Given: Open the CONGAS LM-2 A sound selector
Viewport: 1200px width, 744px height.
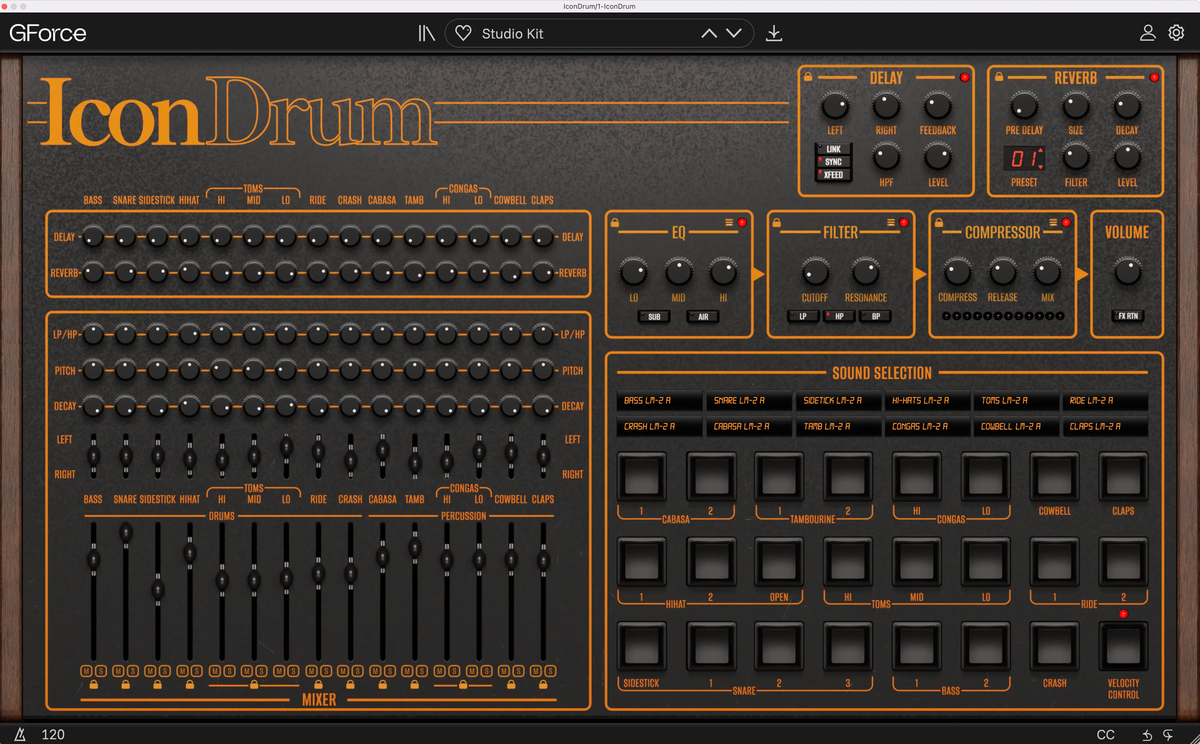Looking at the screenshot, I should click(x=927, y=427).
